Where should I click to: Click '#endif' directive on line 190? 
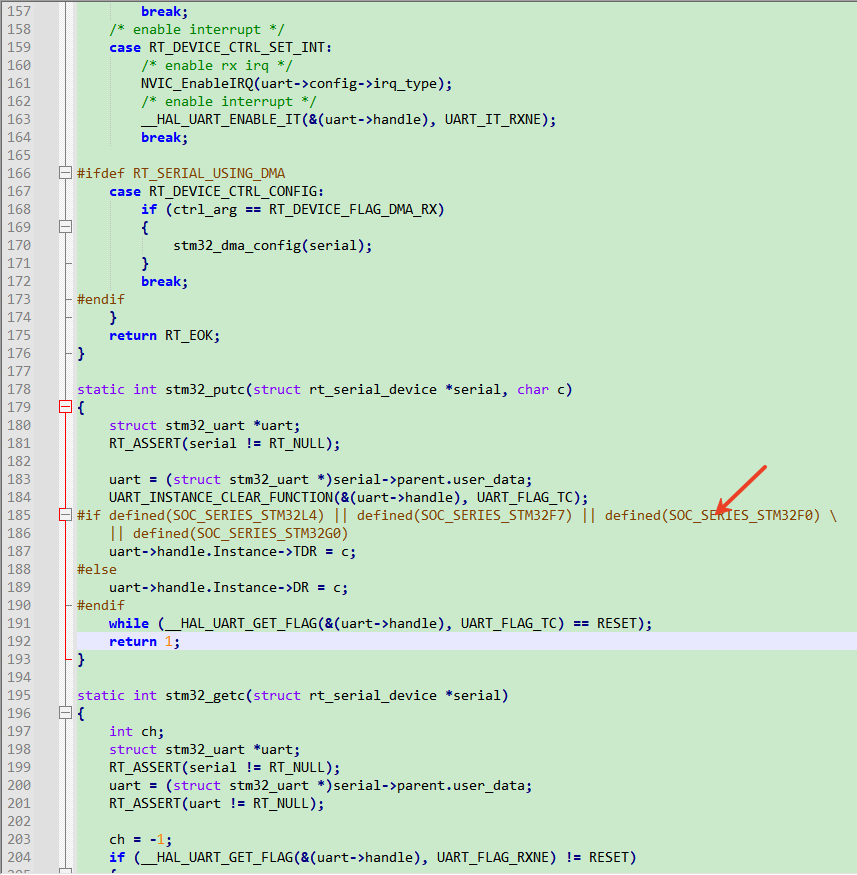coord(101,605)
